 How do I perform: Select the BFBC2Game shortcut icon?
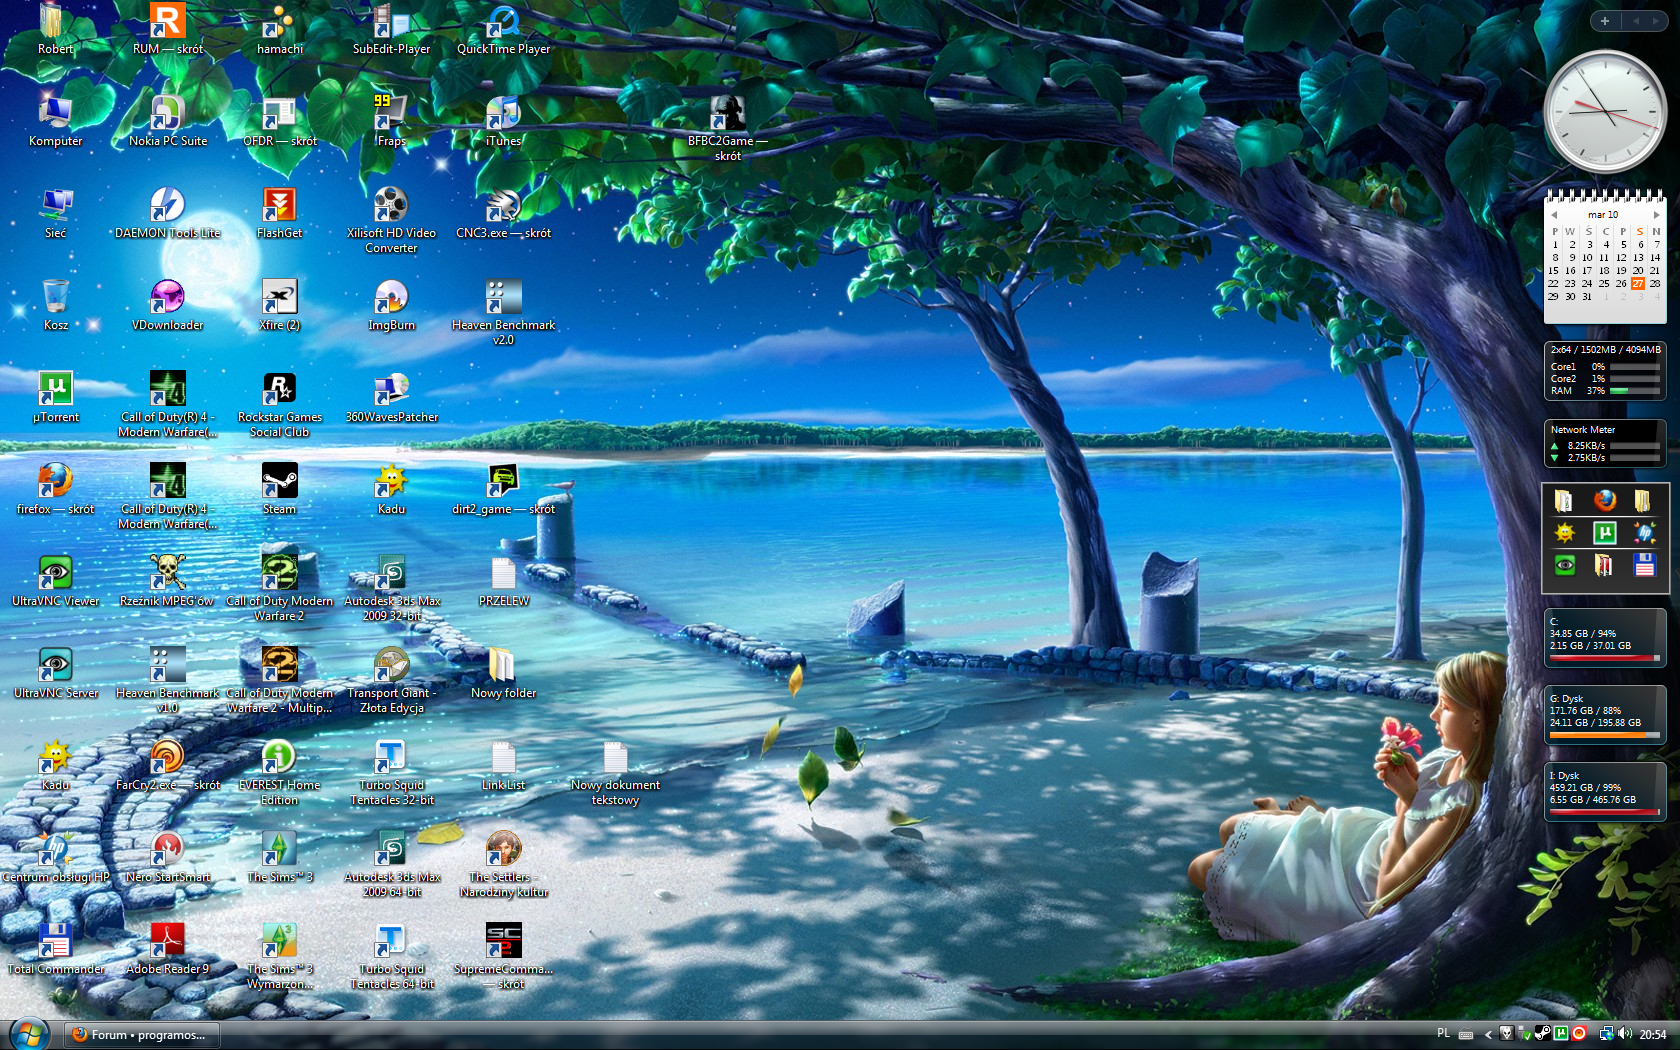[727, 113]
